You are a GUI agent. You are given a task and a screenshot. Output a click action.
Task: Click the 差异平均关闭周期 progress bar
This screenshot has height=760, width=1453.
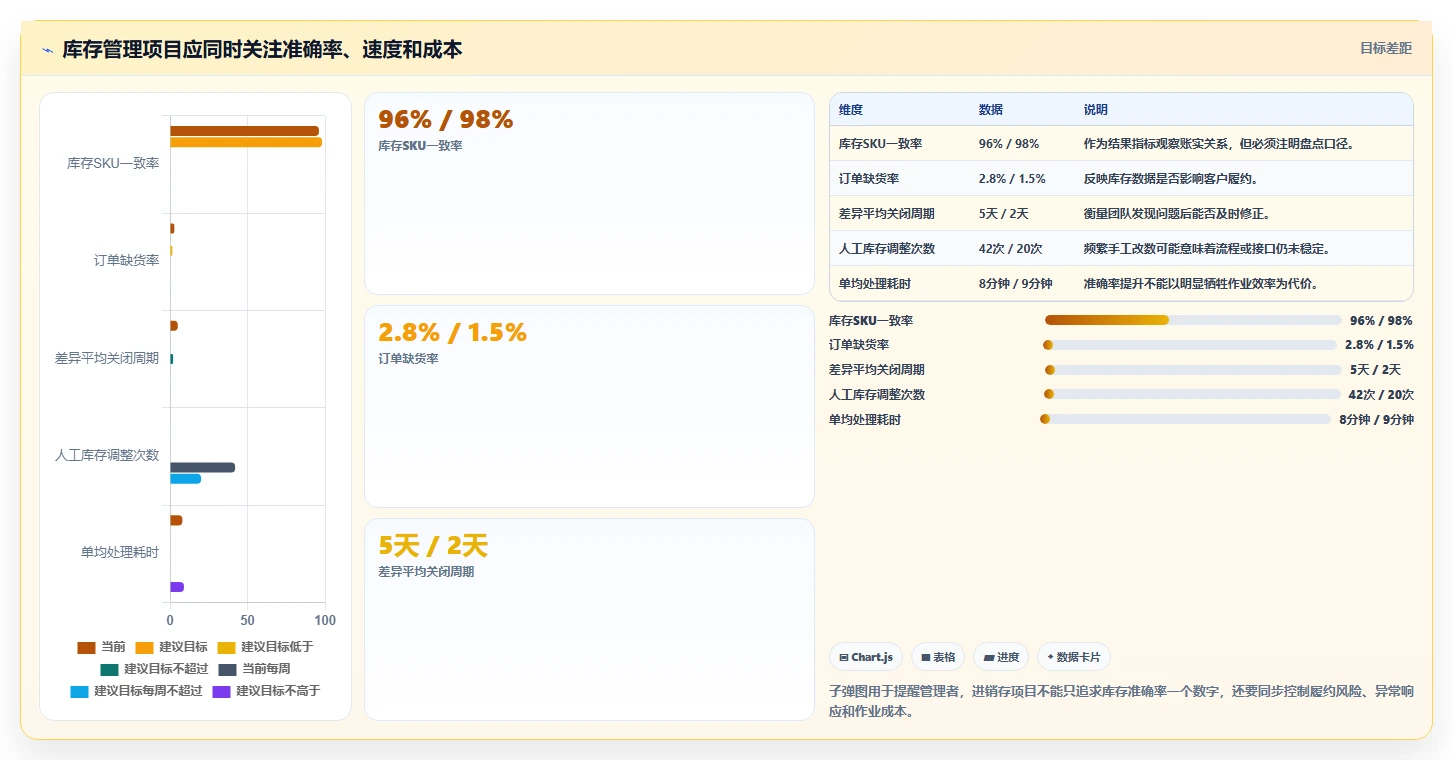(1192, 370)
